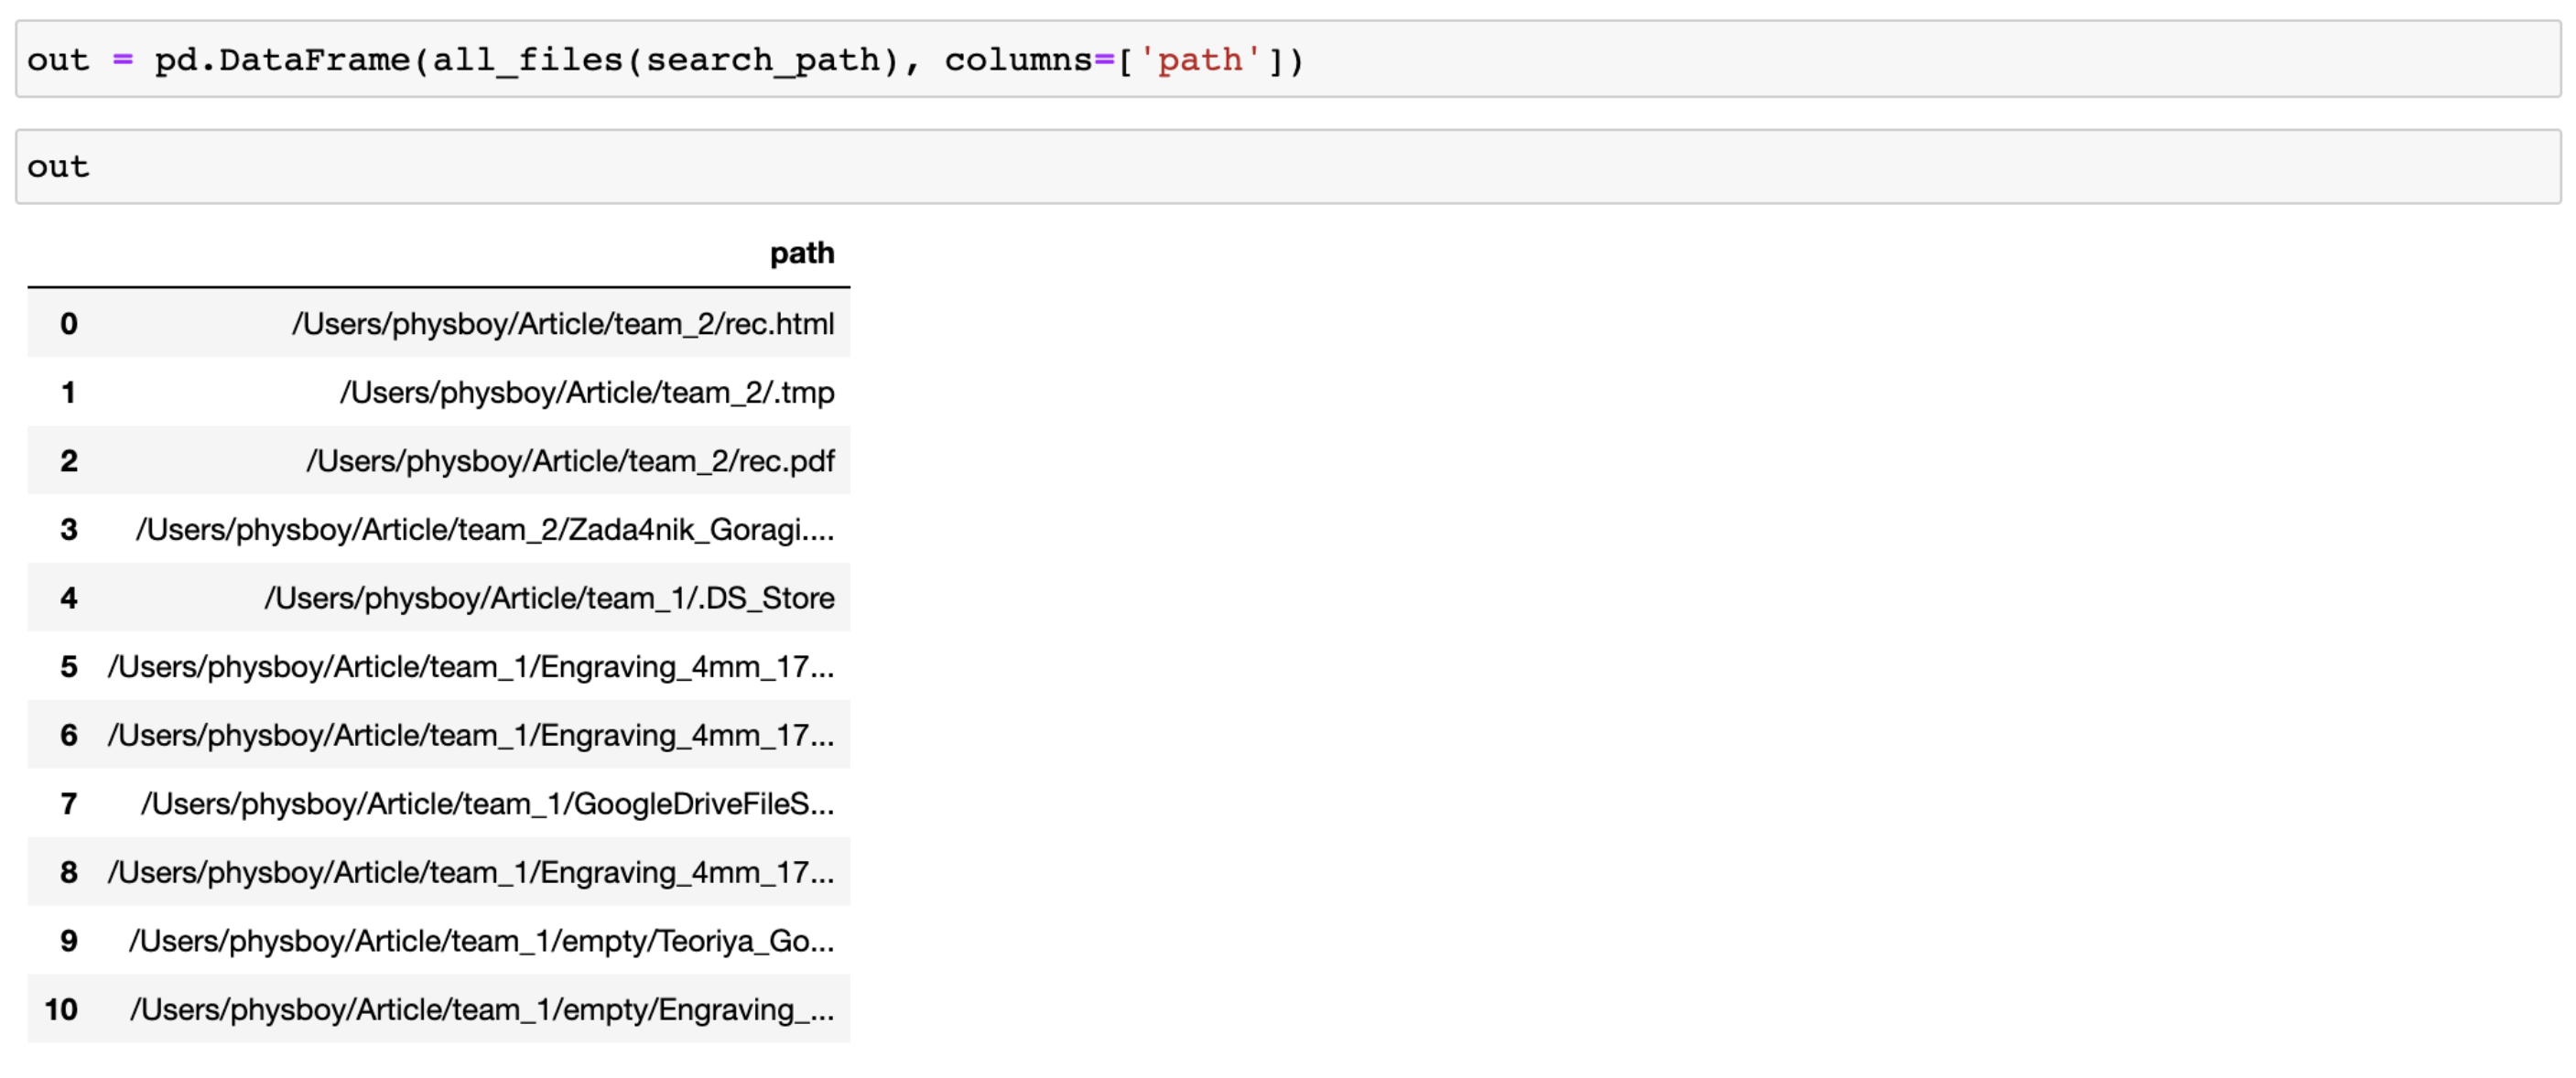Select row 0 rec.html path cell
The image size is (2576, 1078).
(x=562, y=324)
